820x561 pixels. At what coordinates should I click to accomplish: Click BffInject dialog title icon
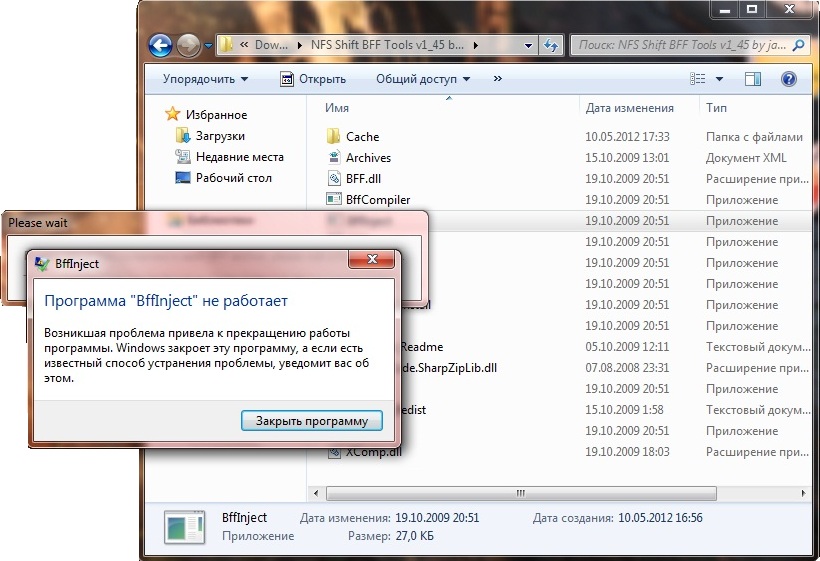42,263
